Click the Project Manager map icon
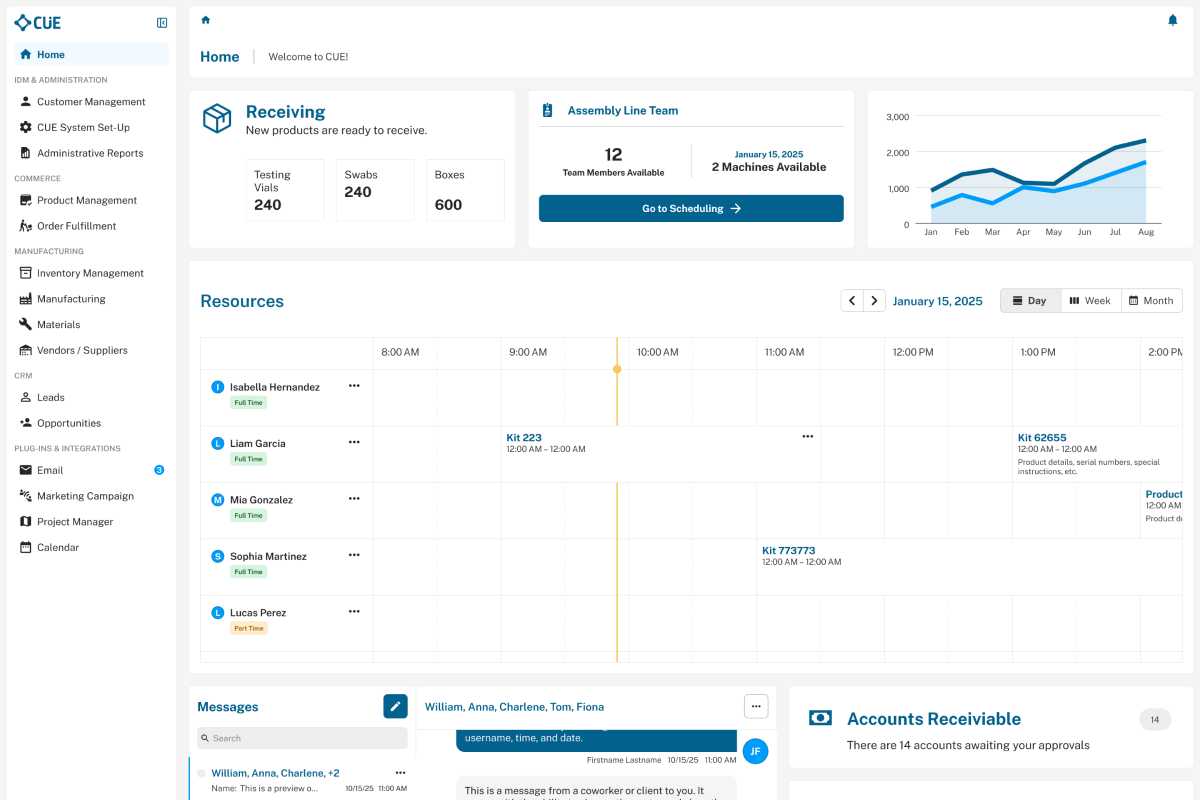 point(26,522)
